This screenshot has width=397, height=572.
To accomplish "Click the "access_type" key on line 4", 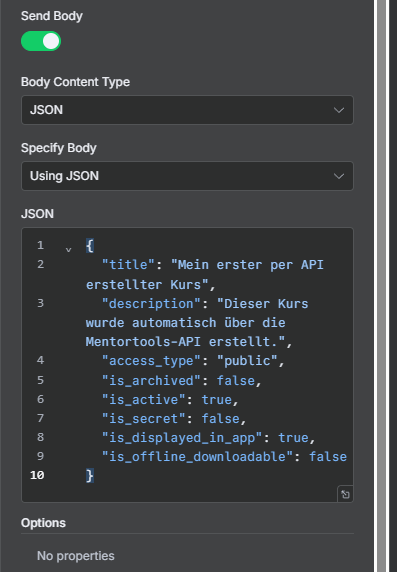I will tap(152, 361).
